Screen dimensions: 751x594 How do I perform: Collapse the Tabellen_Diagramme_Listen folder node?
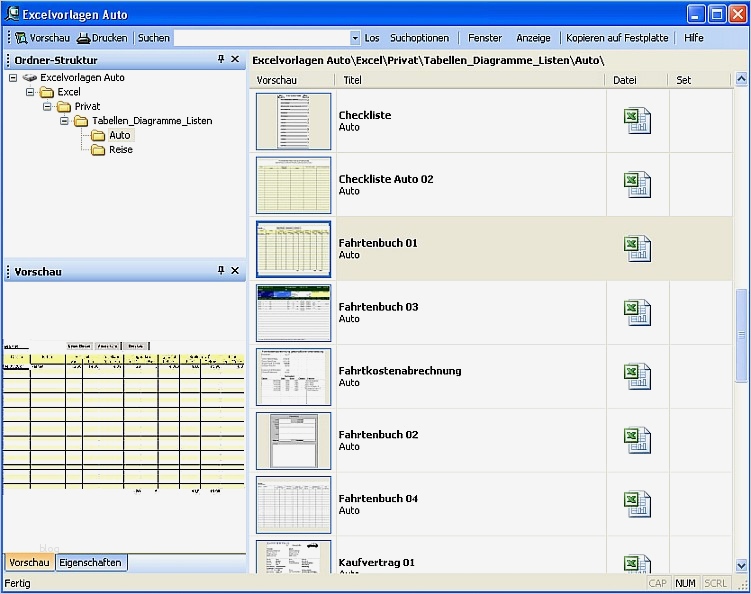click(64, 121)
